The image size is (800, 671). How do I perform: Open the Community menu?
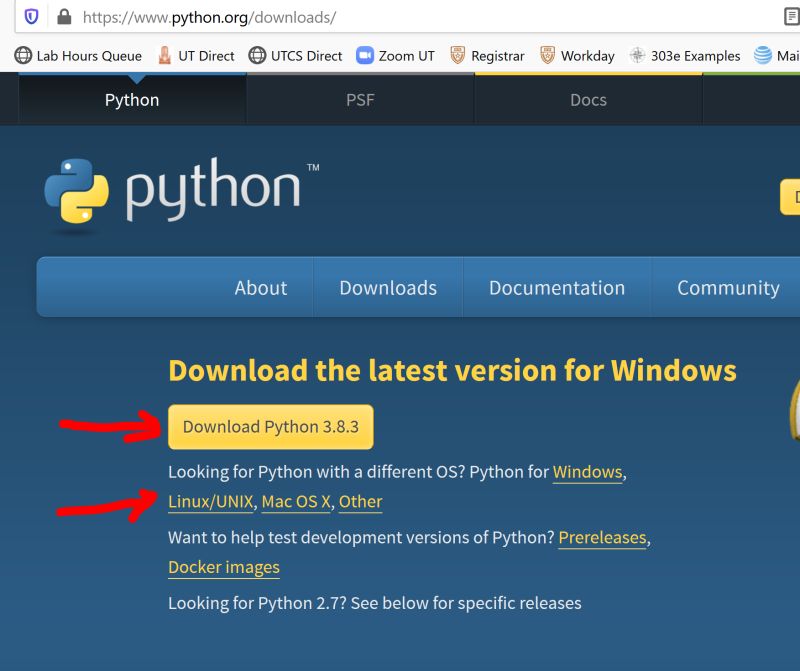[x=727, y=287]
